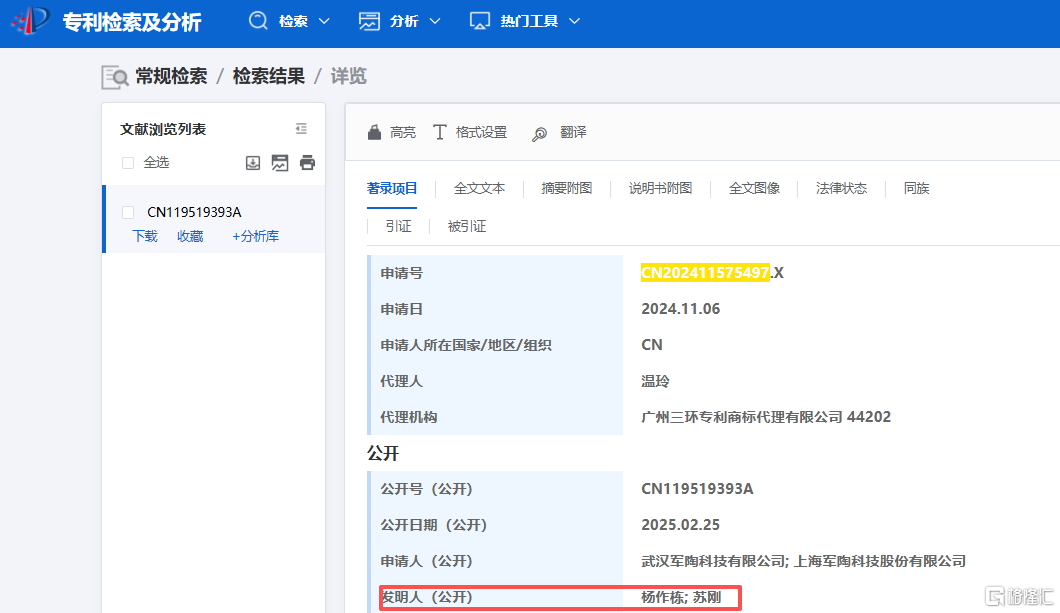Viewport: 1060px width, 613px height.
Task: Select the 同族 tab
Action: [x=917, y=189]
